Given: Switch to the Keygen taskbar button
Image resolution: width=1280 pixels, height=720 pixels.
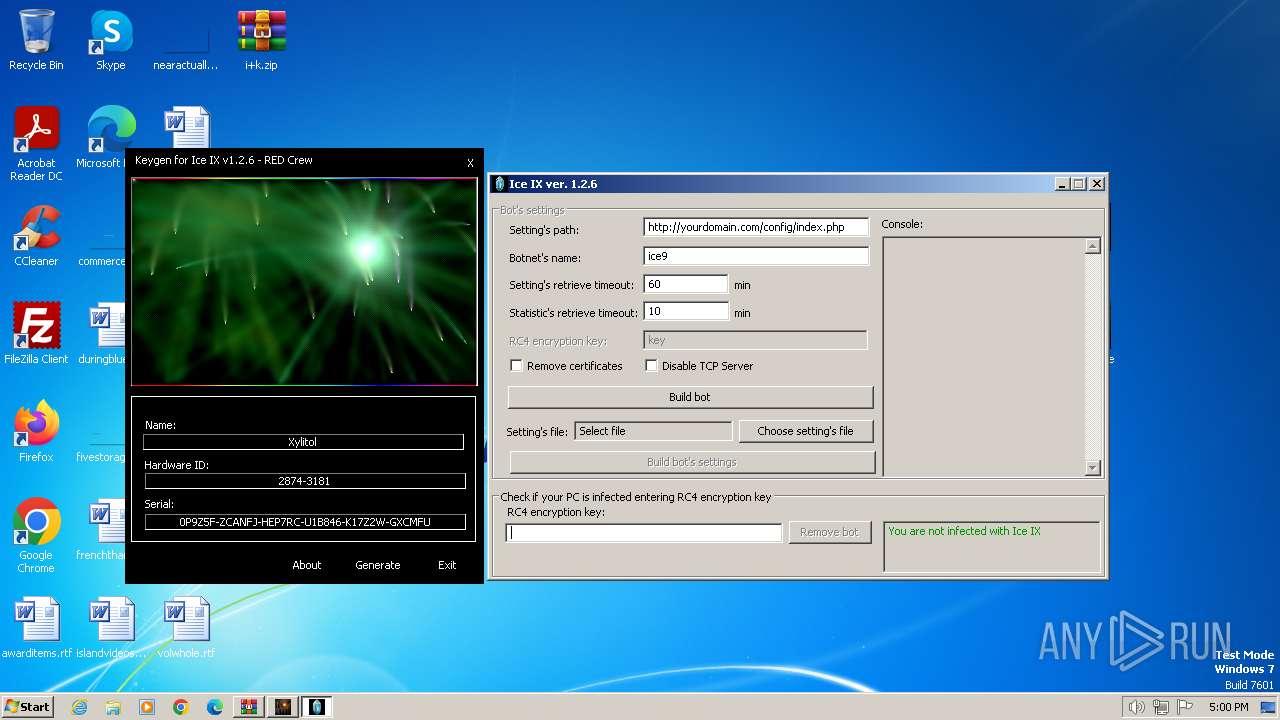Looking at the screenshot, I should click(283, 707).
